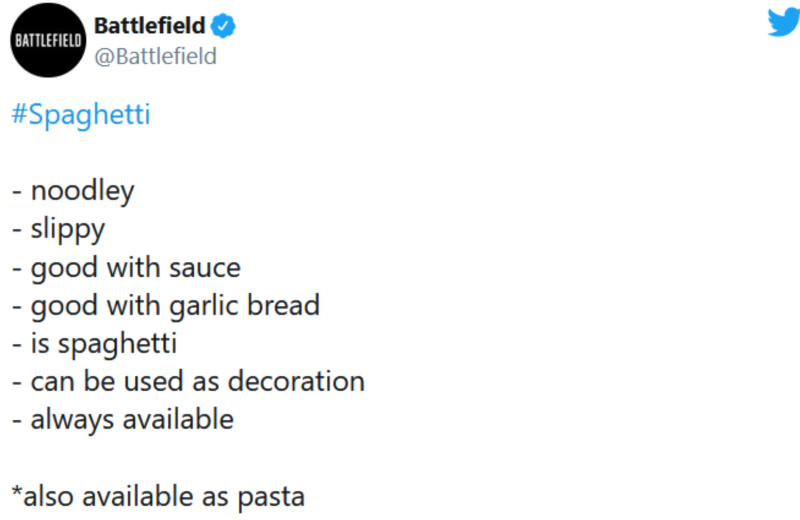Click the word "decoration" in the tweet
Image resolution: width=800 pixels, height=520 pixels.
click(296, 382)
